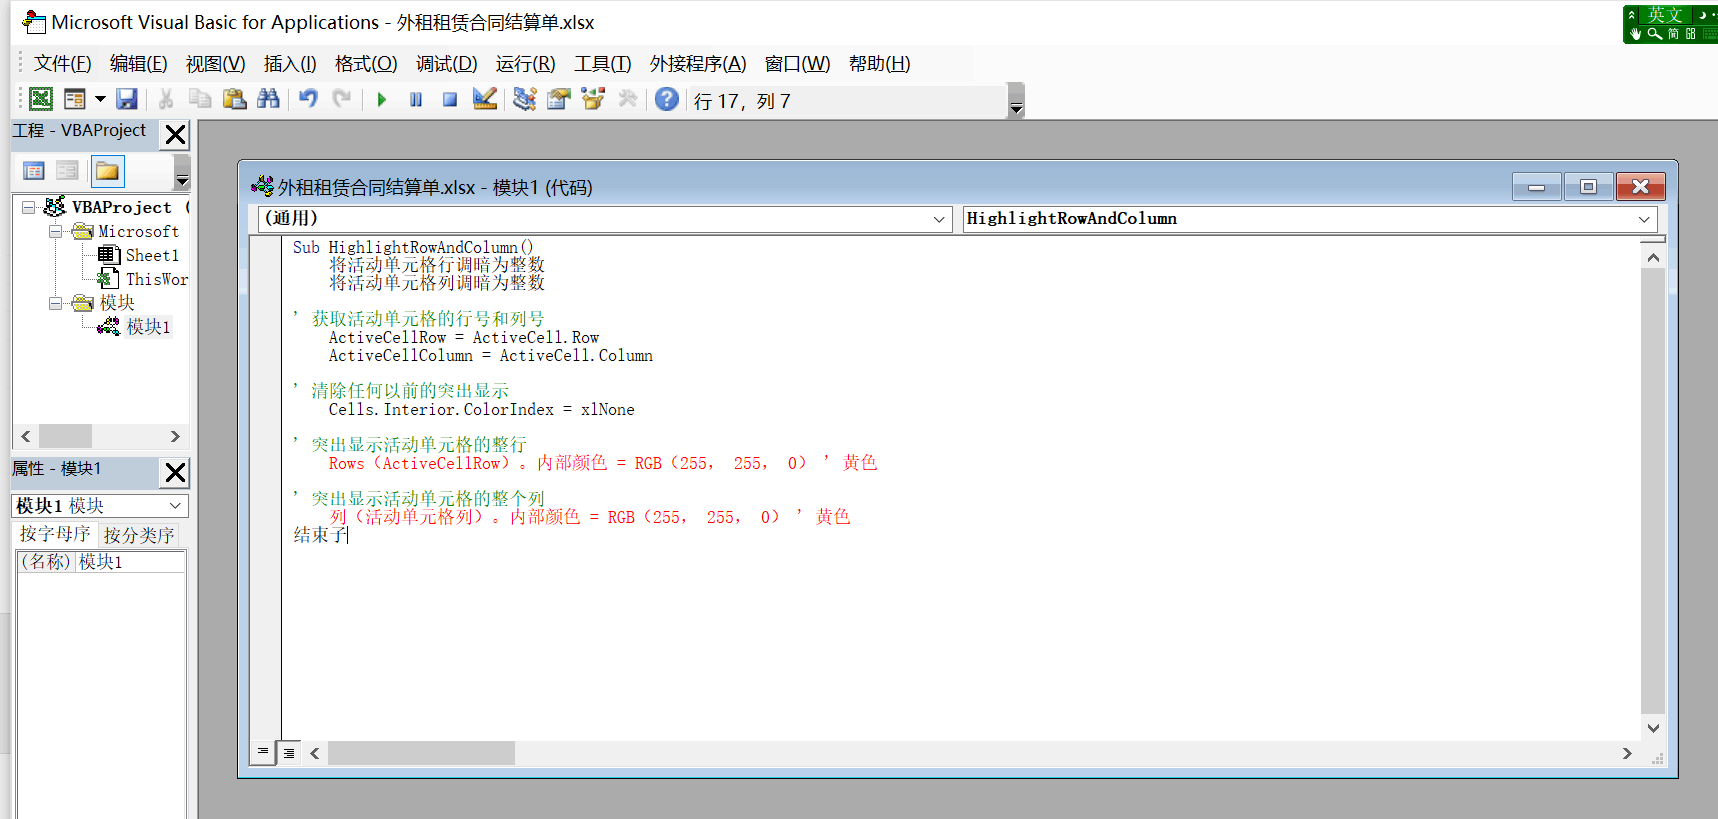Viewport: 1718px width, 819px height.
Task: Click View Code icon in project panel
Action: click(34, 171)
